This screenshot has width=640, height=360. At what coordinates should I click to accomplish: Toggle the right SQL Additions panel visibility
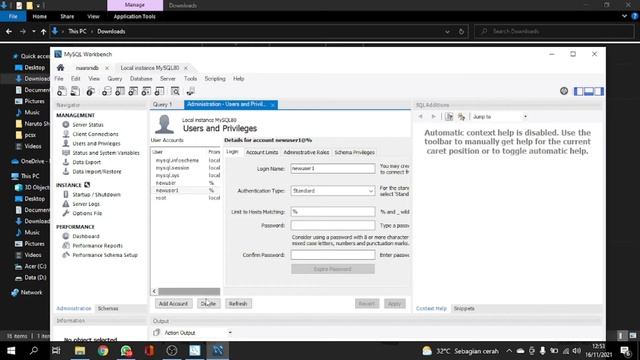click(598, 91)
